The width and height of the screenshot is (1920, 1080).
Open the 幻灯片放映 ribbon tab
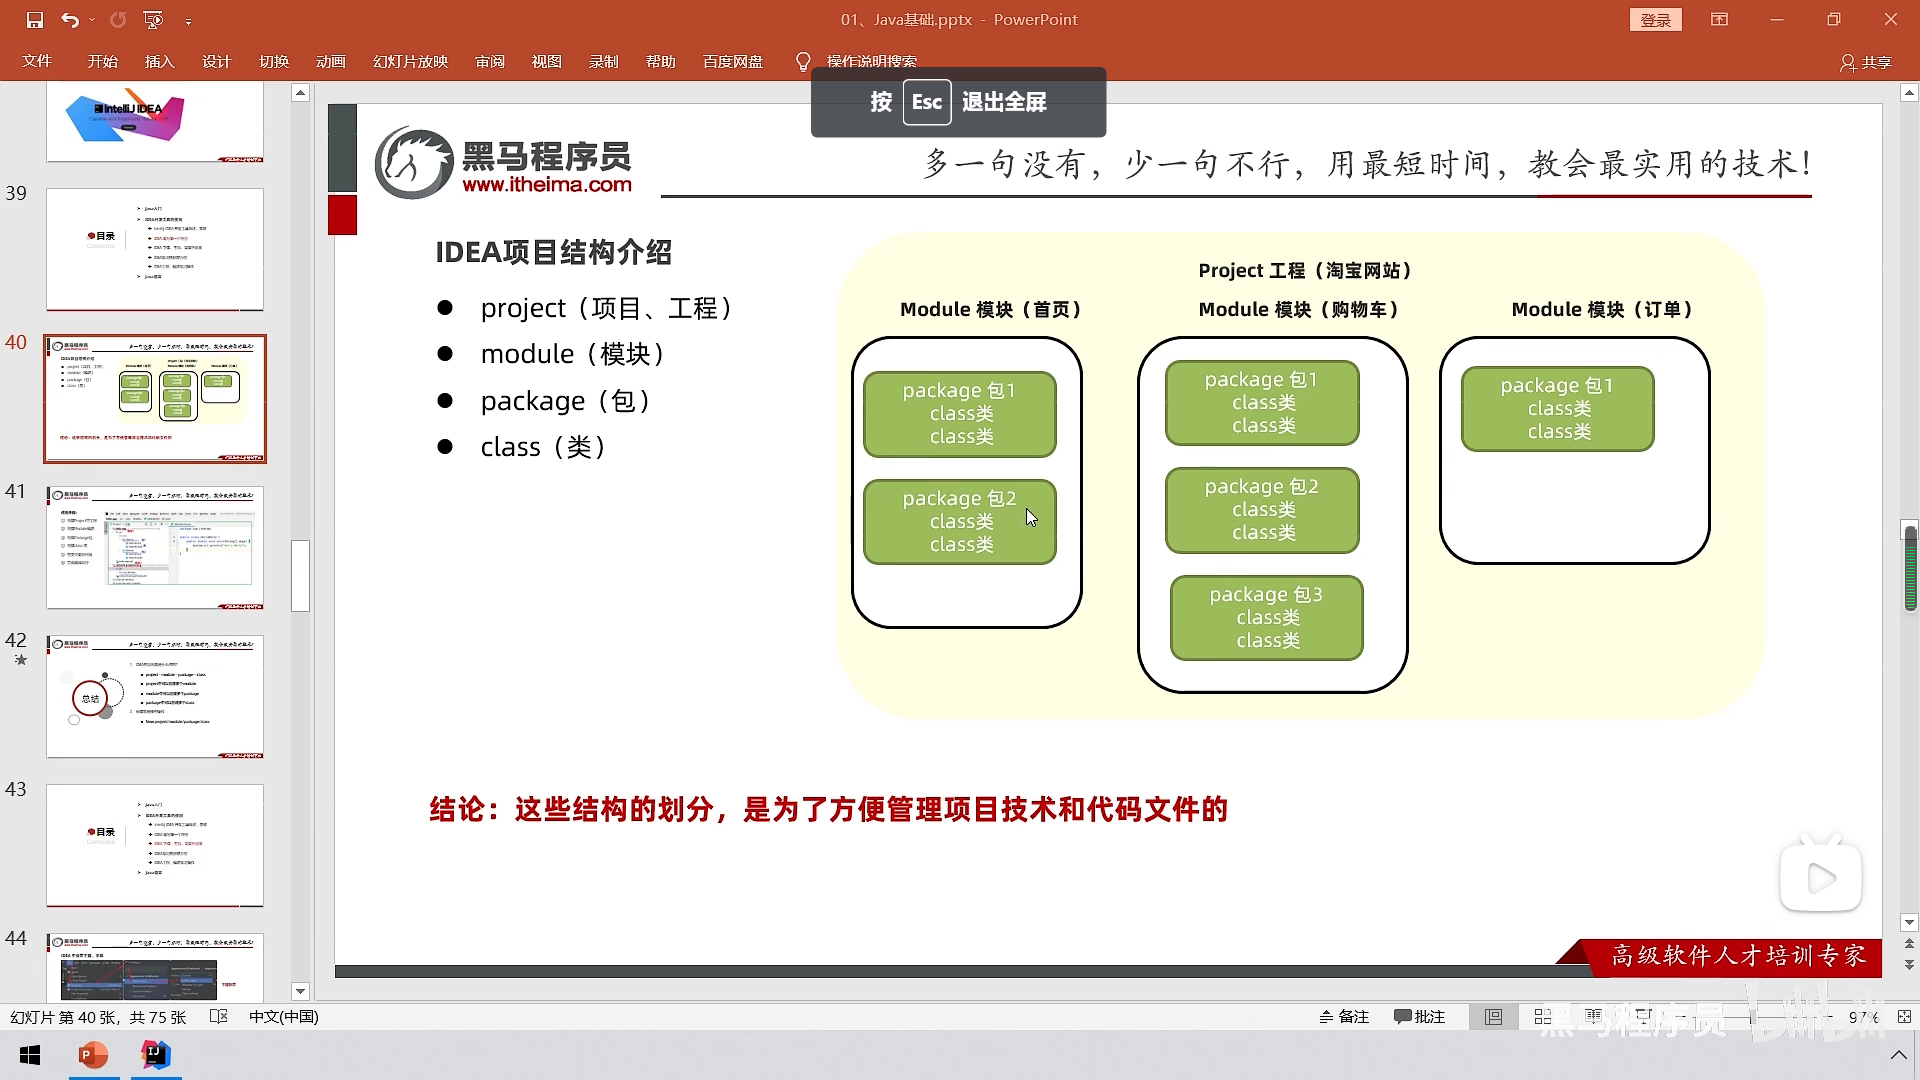click(410, 62)
